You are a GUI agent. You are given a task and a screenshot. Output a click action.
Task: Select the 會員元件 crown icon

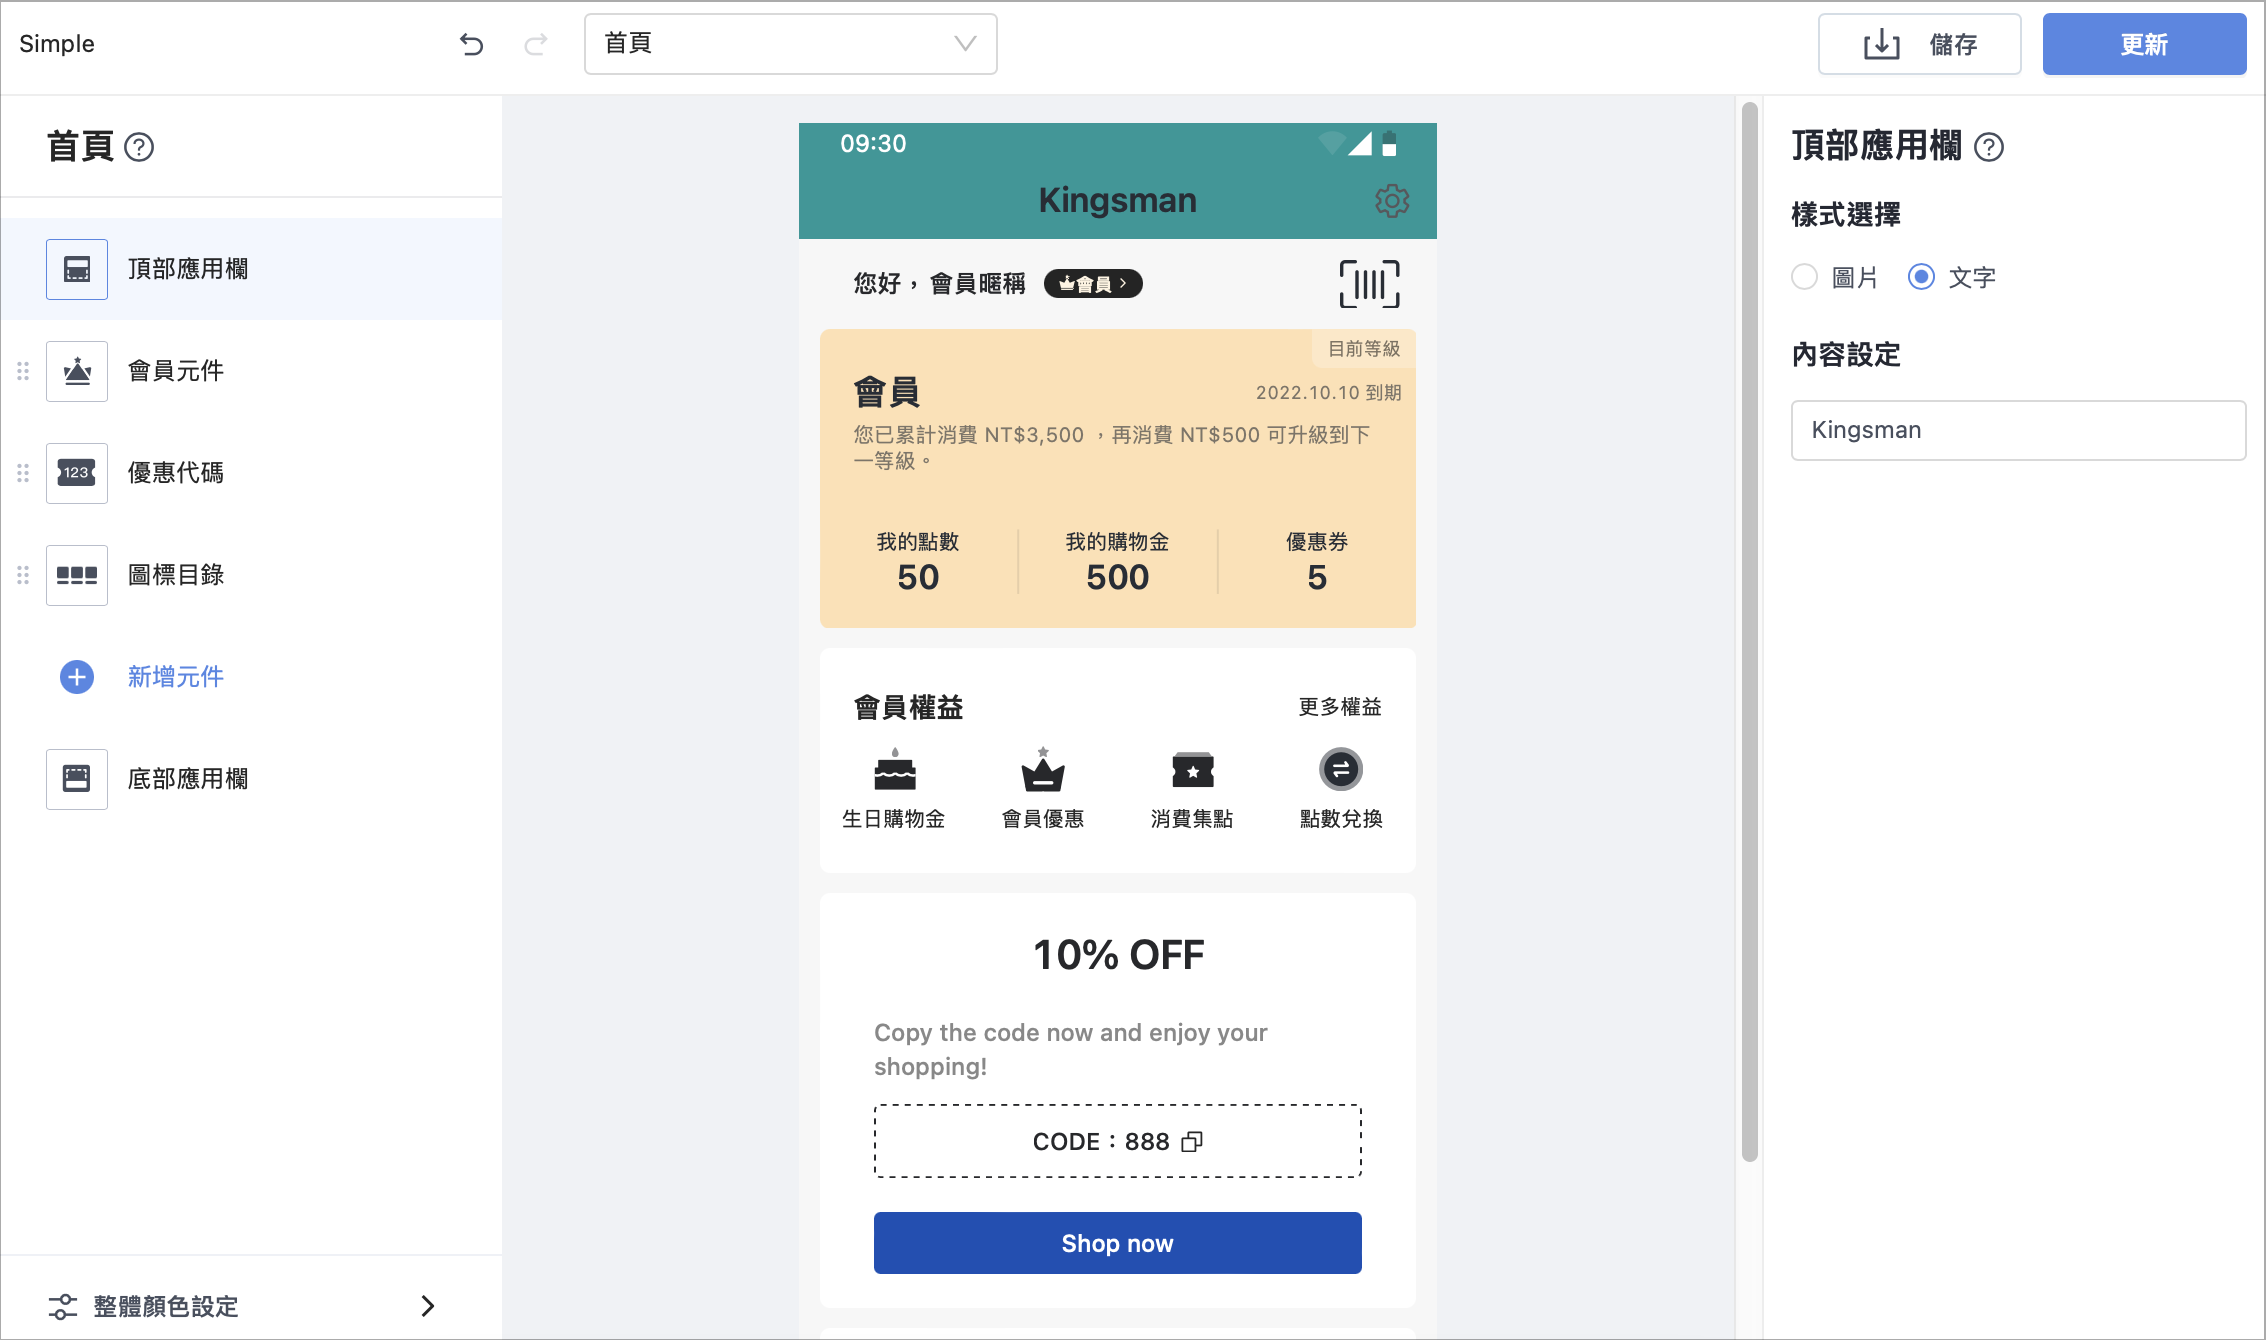click(77, 371)
